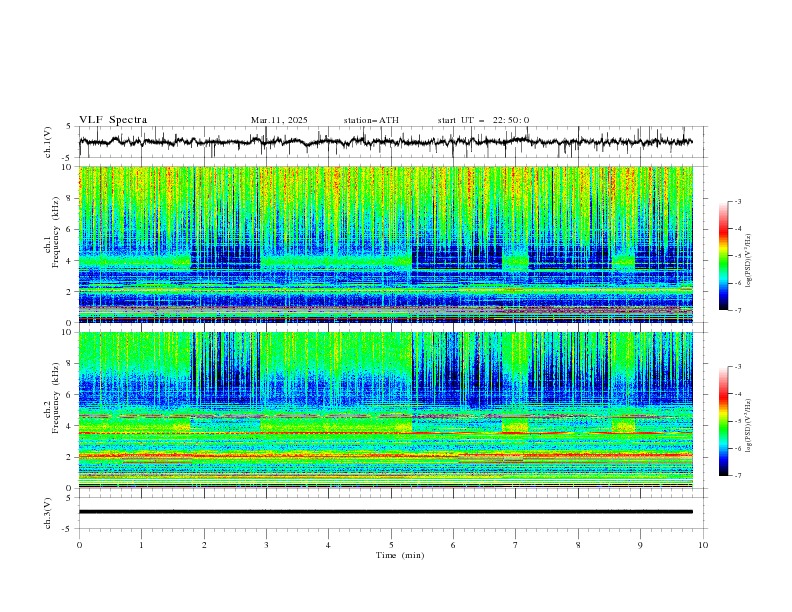Click time axis tick label "0"
792x612 pixels.
79,545
